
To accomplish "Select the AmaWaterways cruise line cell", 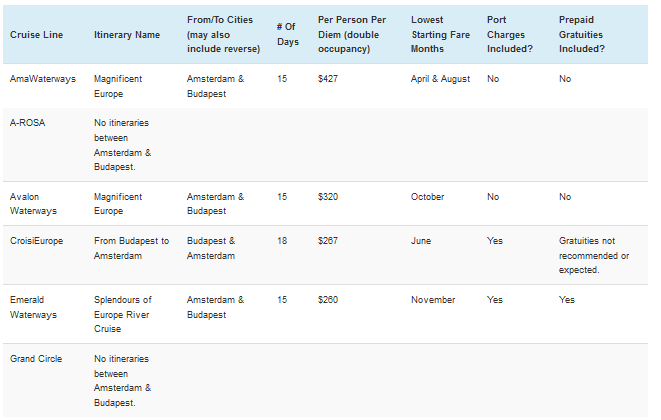I will pos(43,79).
